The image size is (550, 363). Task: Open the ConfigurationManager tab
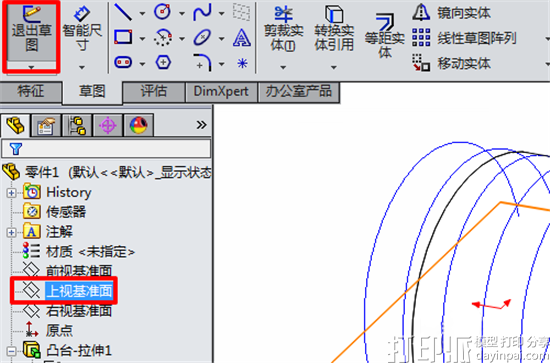click(77, 125)
